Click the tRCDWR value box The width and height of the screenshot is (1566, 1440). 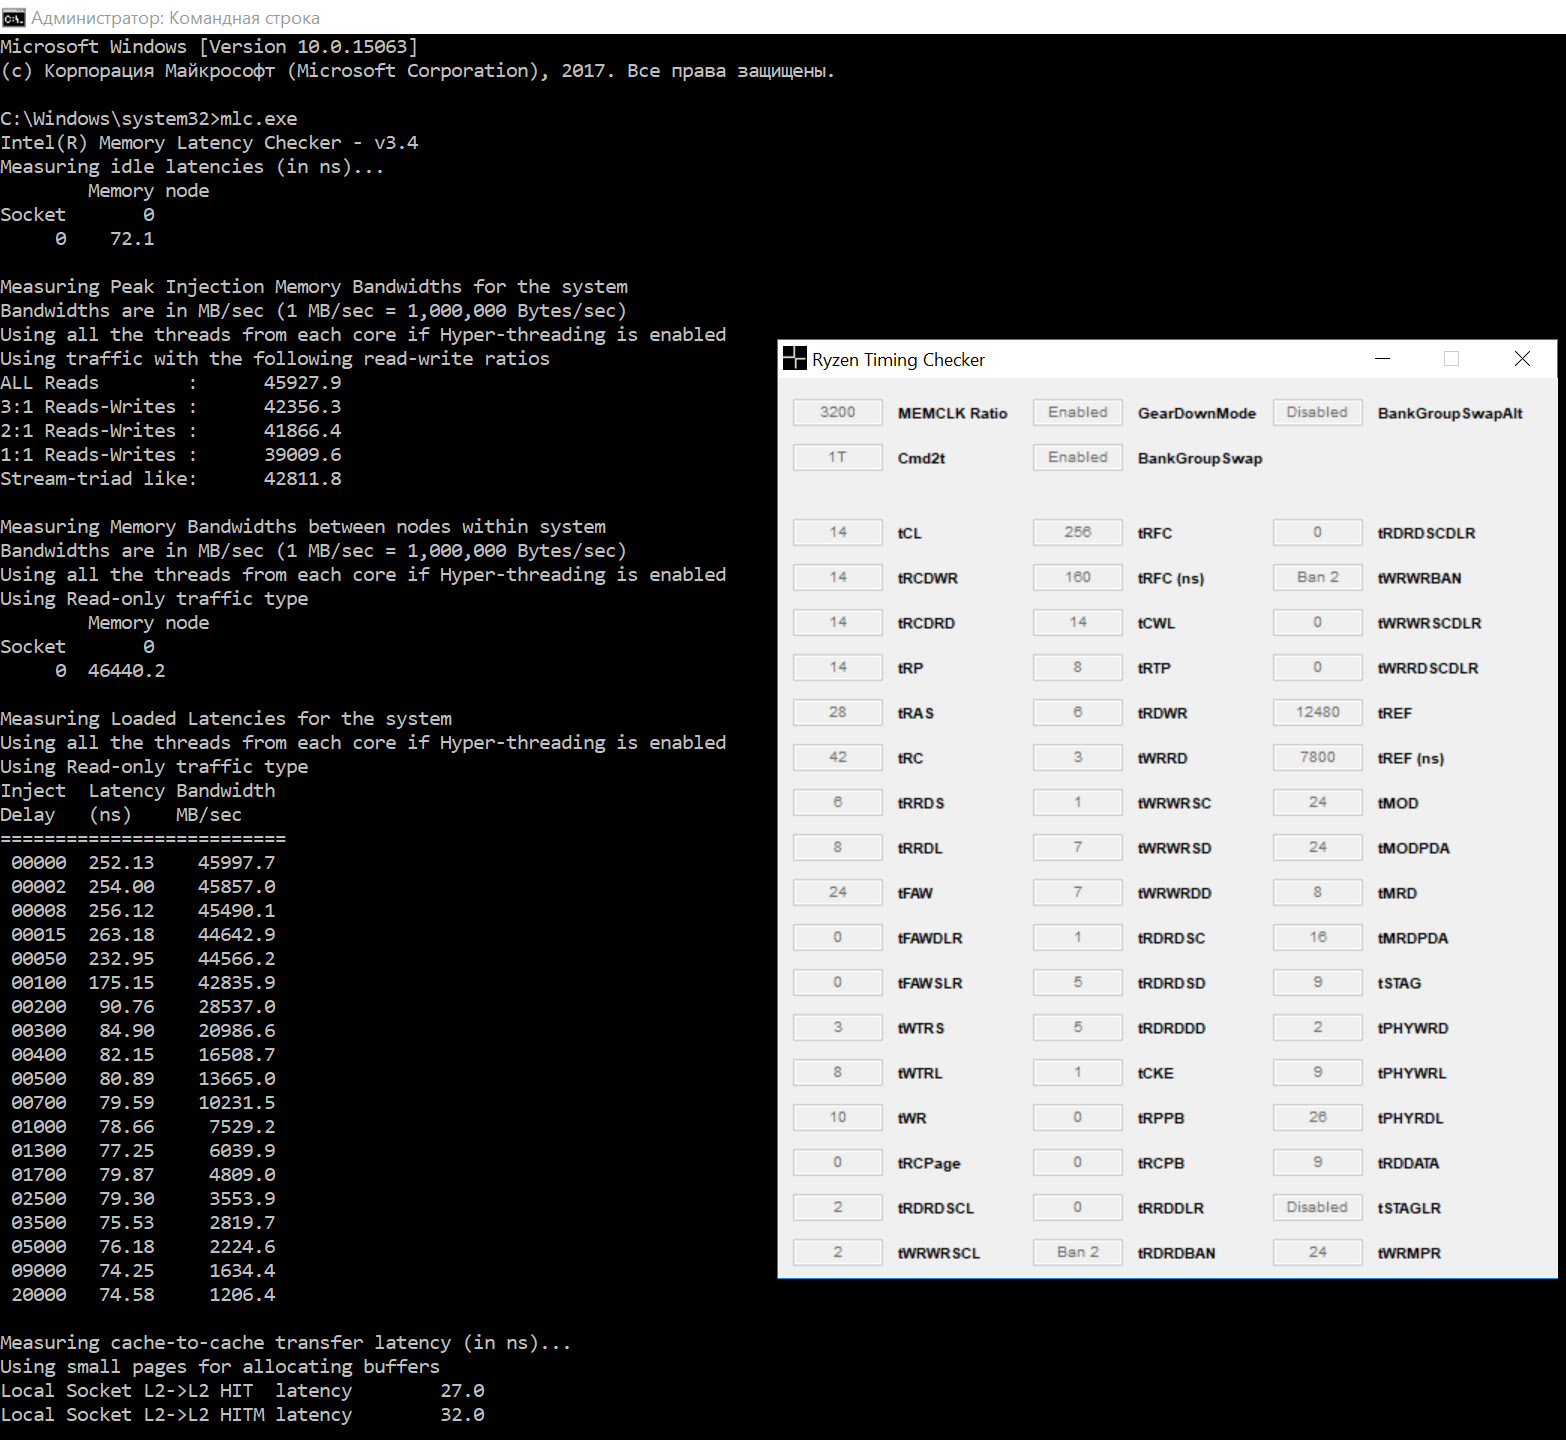coord(838,577)
